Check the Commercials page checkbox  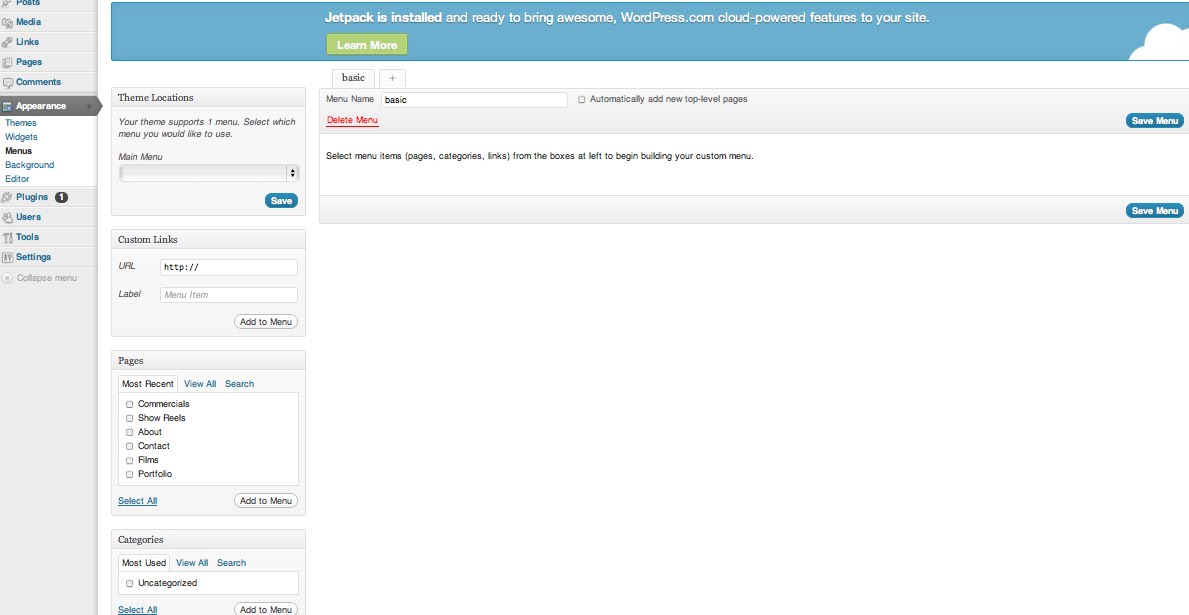coord(130,404)
